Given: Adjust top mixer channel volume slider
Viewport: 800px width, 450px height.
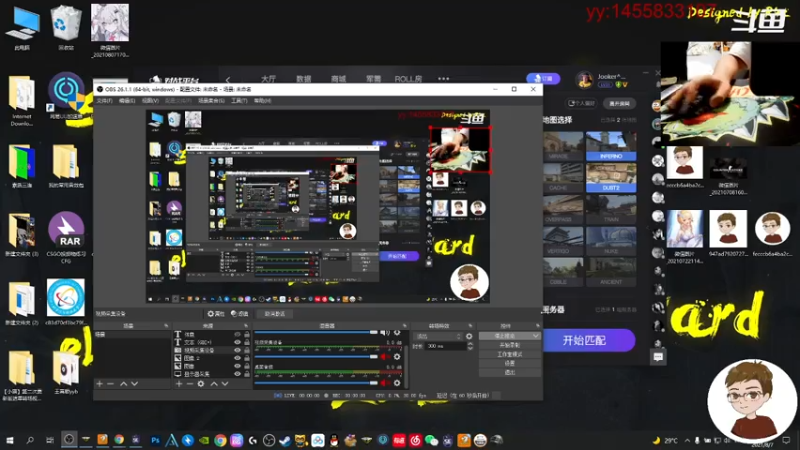Looking at the screenshot, I should click(316, 332).
